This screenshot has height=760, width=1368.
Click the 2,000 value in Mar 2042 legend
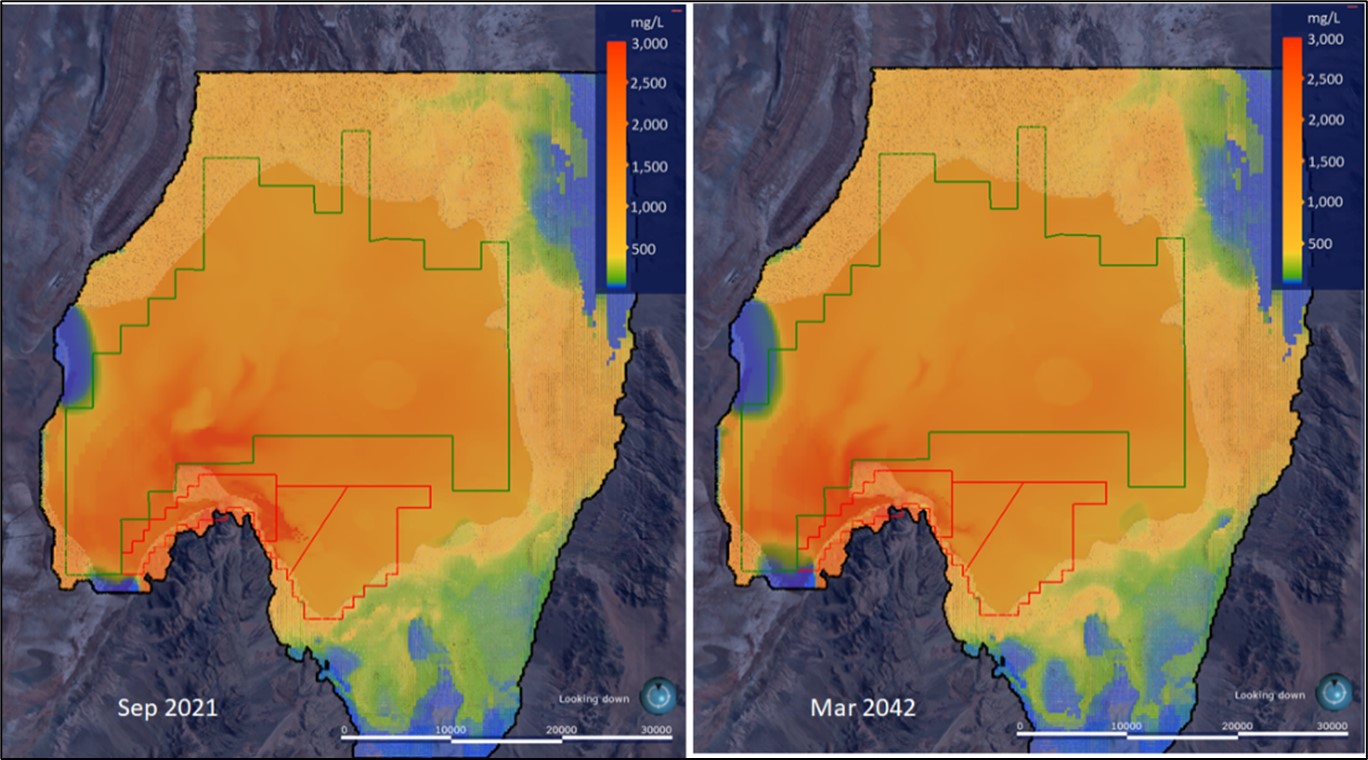point(1327,120)
